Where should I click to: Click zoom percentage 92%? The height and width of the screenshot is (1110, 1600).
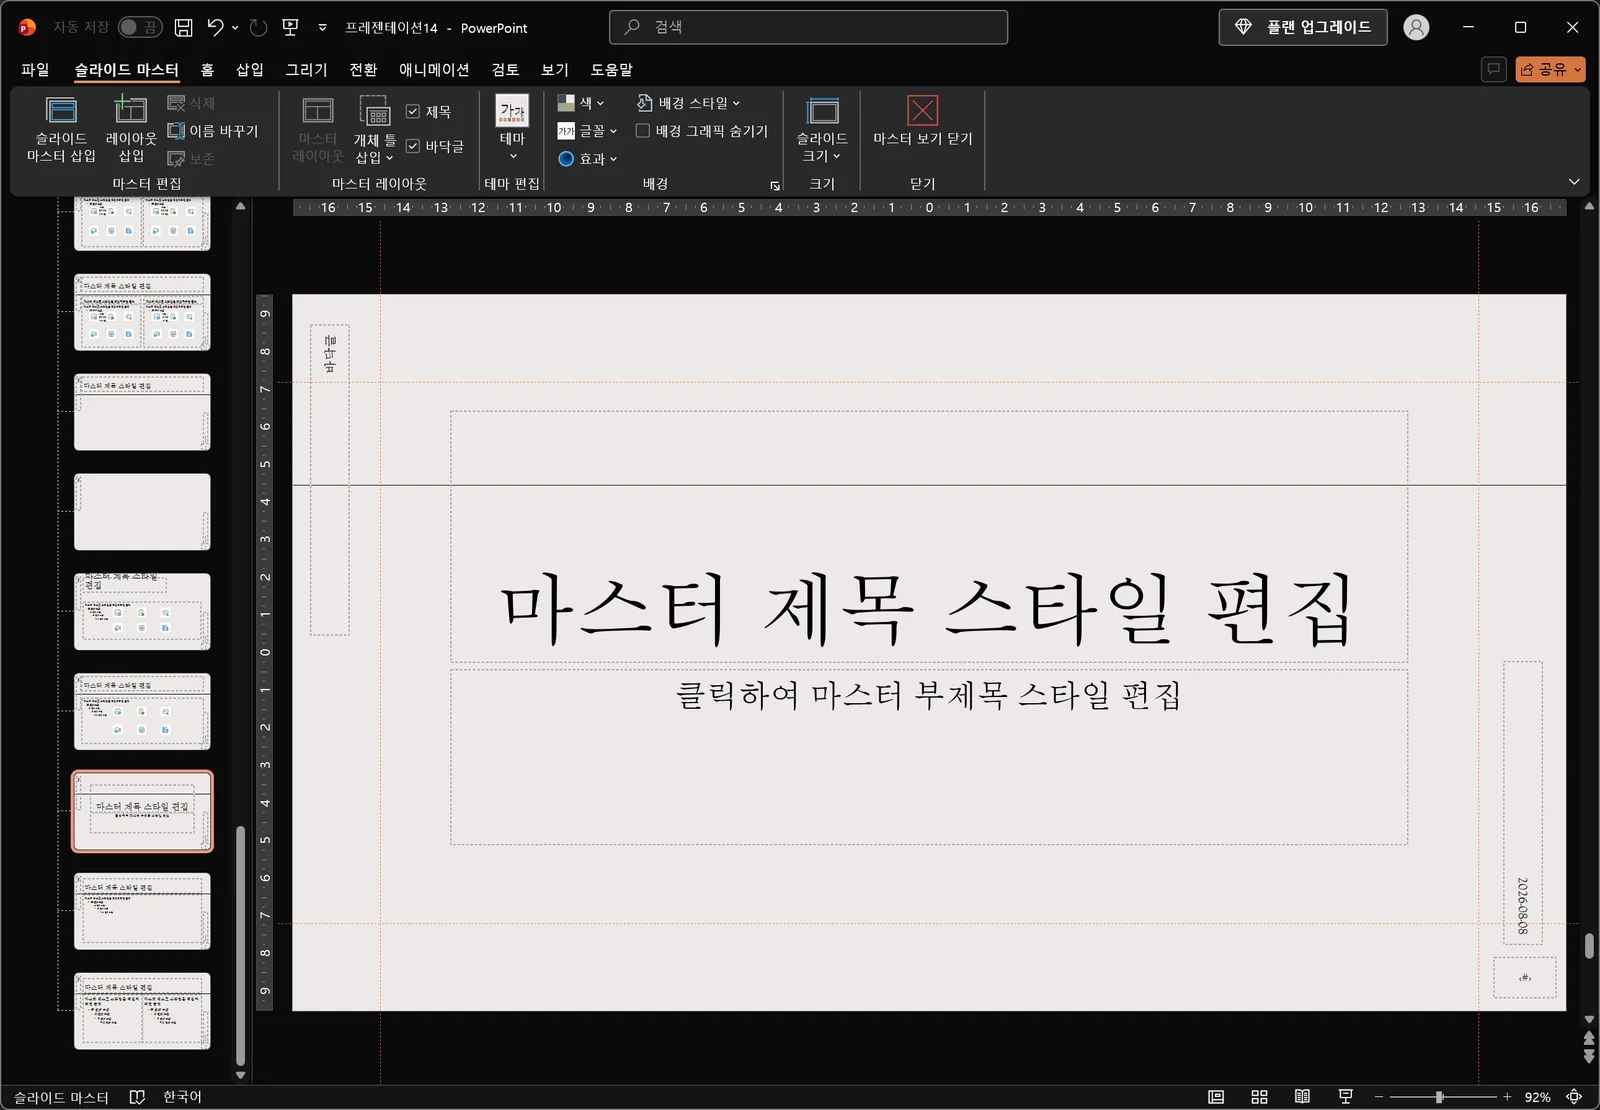(x=1537, y=1097)
